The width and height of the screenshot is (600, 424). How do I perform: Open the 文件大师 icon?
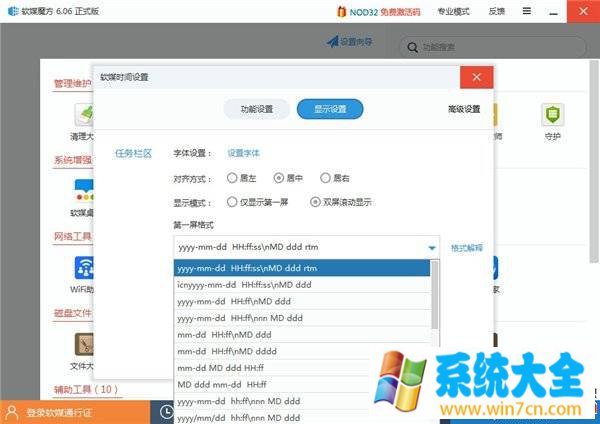click(x=84, y=344)
